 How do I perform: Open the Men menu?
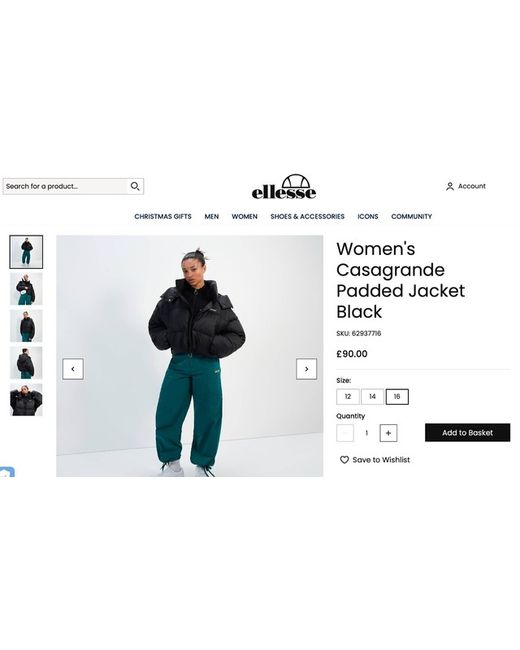click(211, 216)
